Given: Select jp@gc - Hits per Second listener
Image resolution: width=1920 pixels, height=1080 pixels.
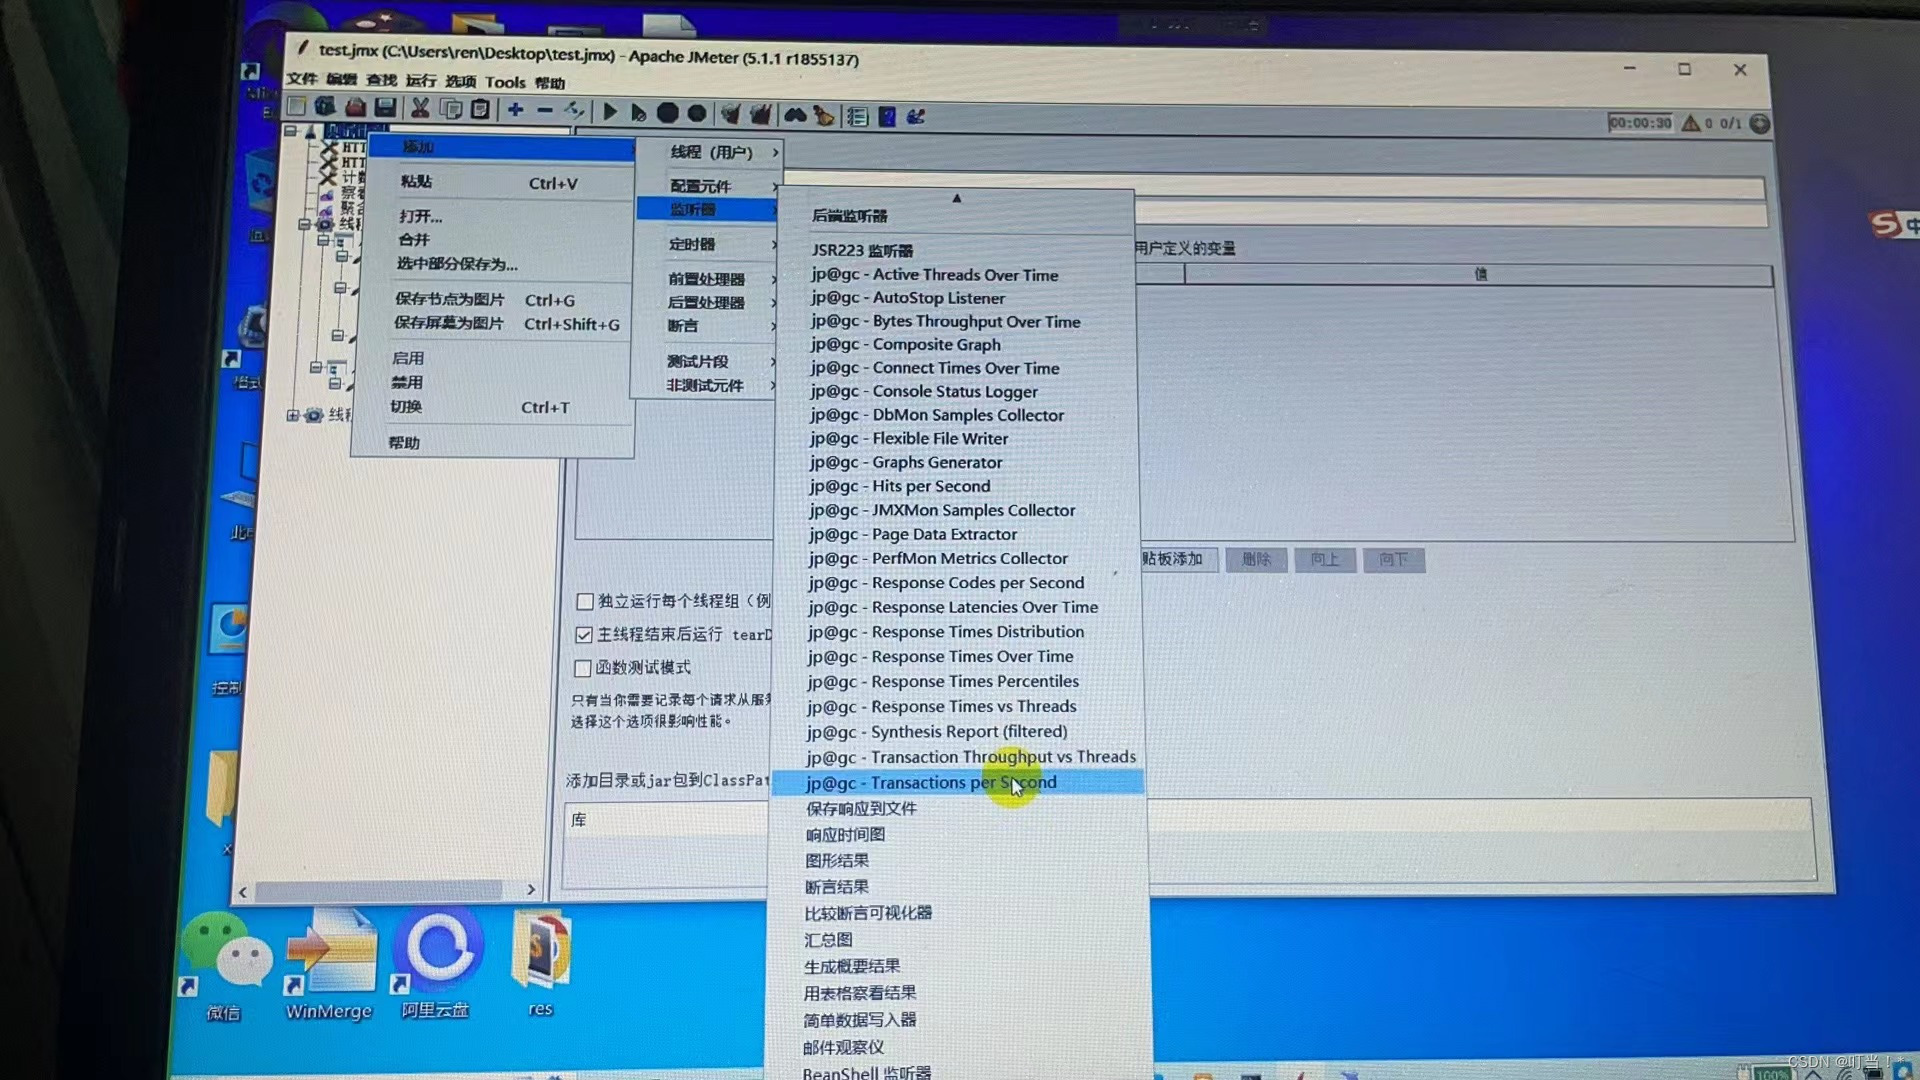Looking at the screenshot, I should (956, 486).
